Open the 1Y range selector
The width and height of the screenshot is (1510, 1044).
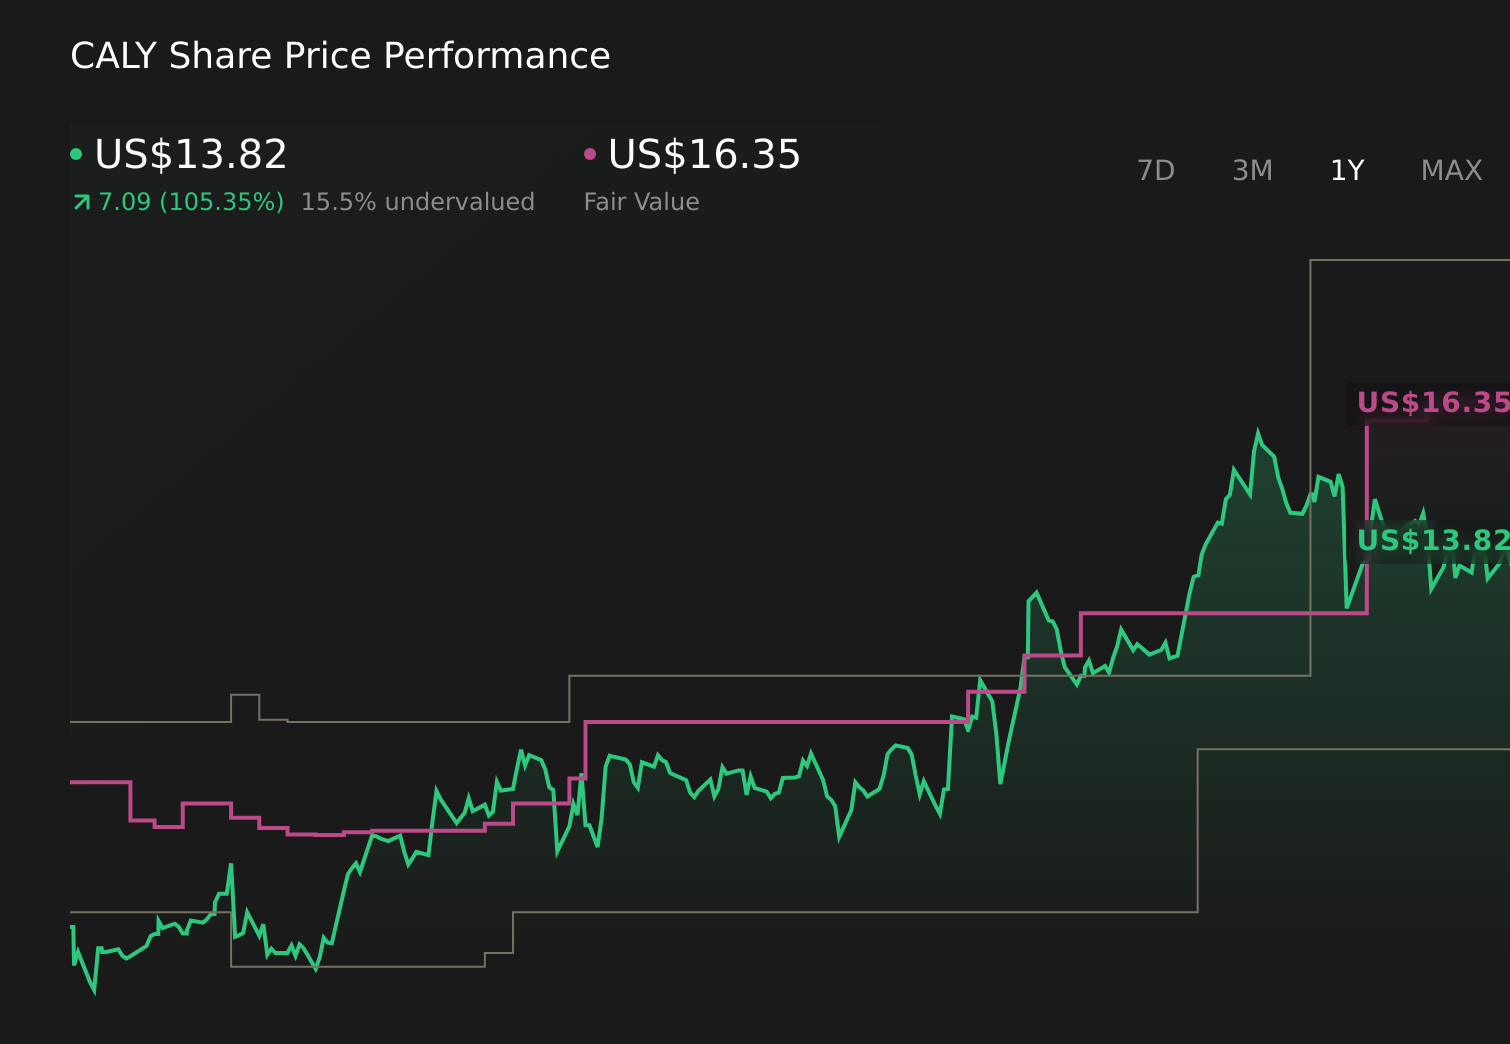tap(1346, 170)
